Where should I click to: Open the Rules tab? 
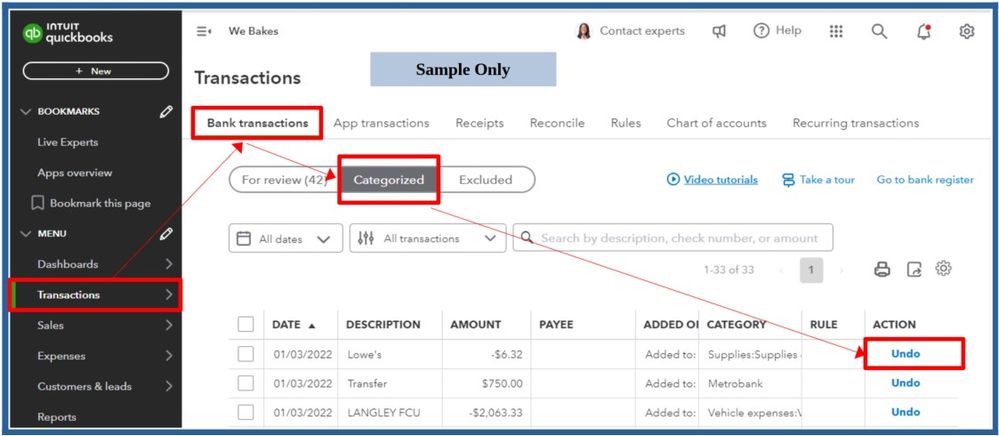[x=626, y=123]
